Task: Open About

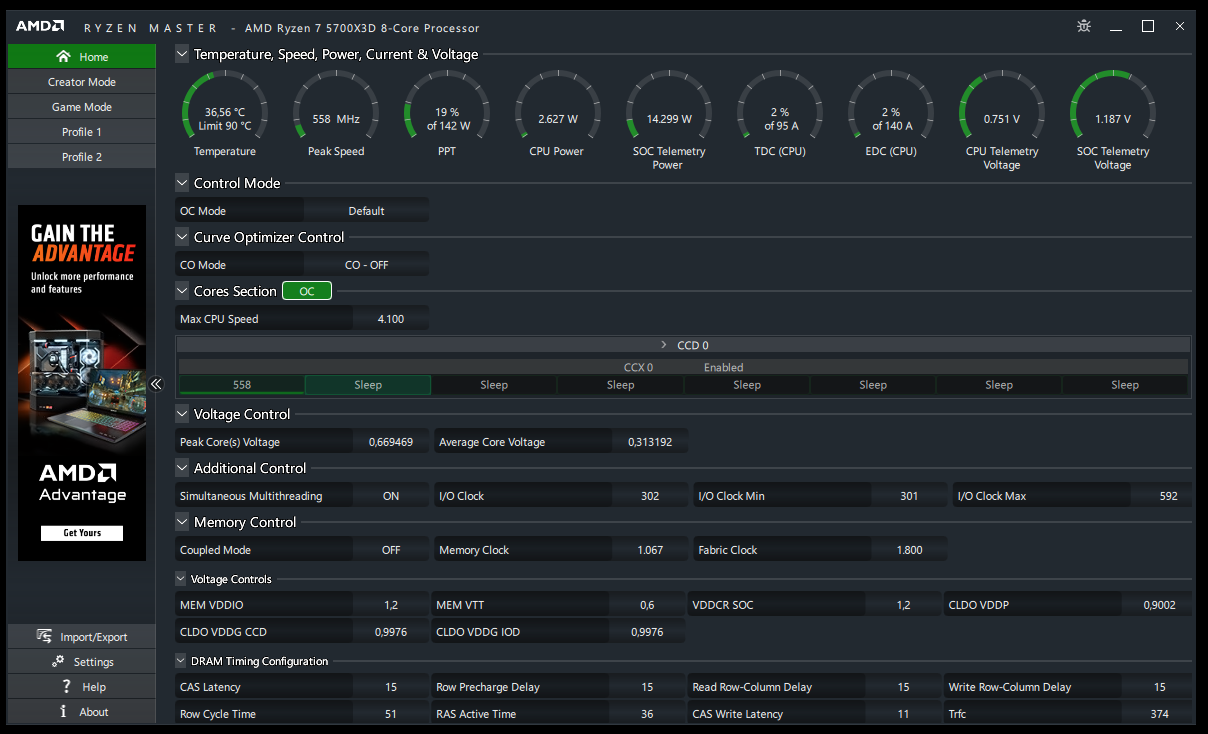Action: click(x=82, y=712)
